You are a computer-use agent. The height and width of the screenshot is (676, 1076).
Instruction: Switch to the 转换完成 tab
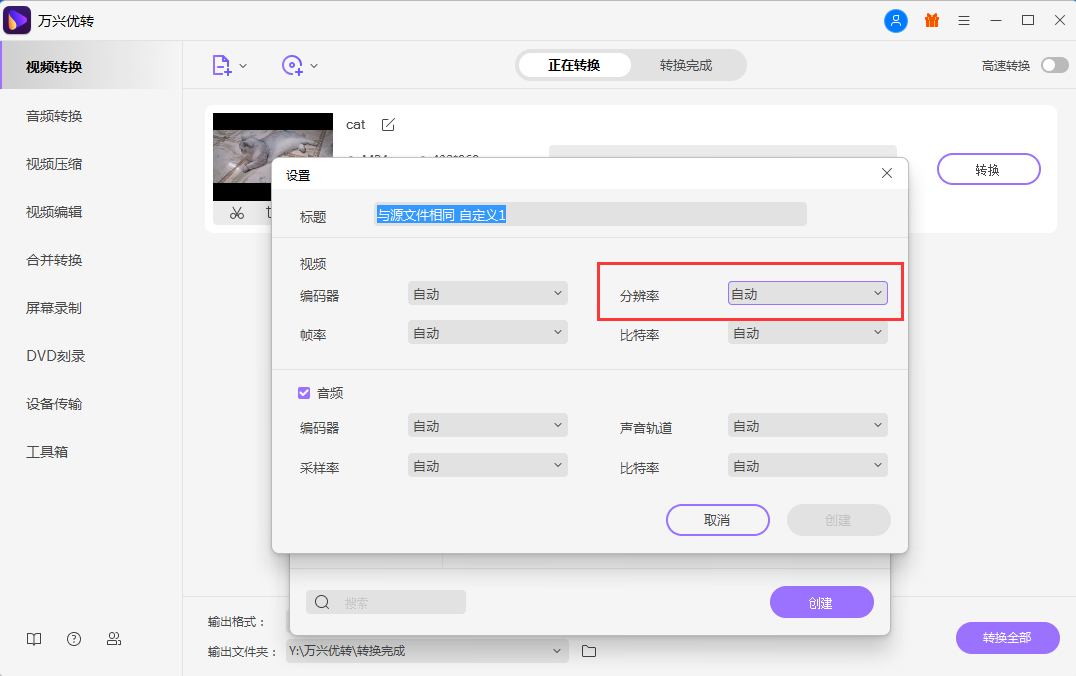tap(688, 64)
